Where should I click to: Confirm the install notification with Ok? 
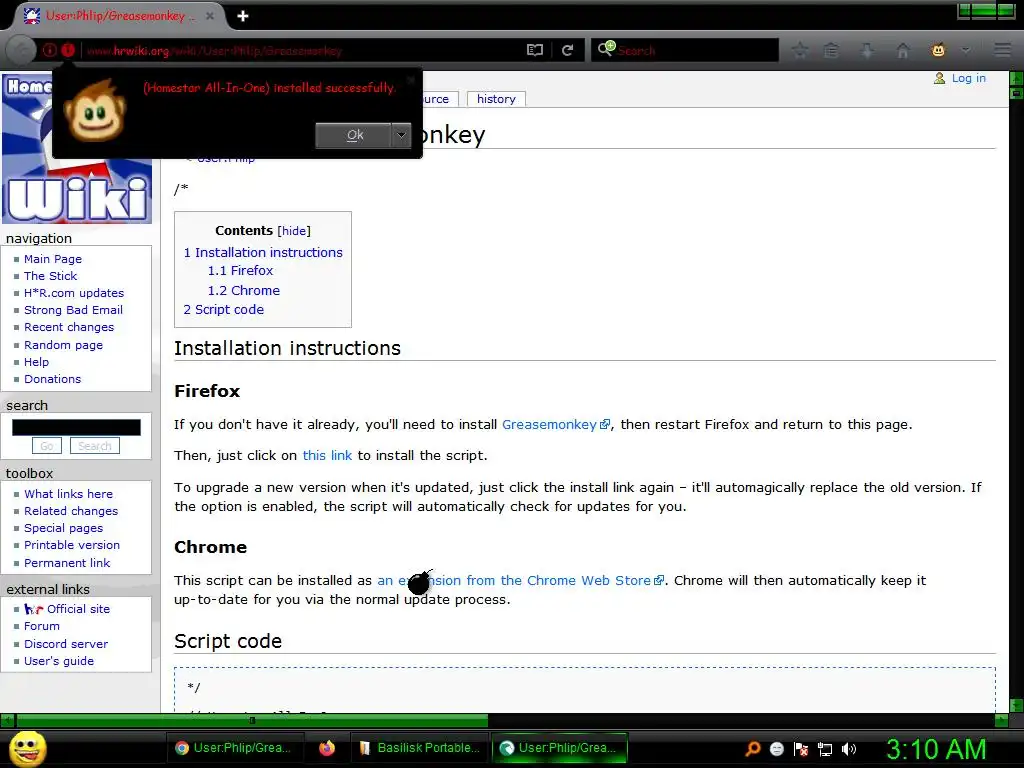[x=354, y=135]
